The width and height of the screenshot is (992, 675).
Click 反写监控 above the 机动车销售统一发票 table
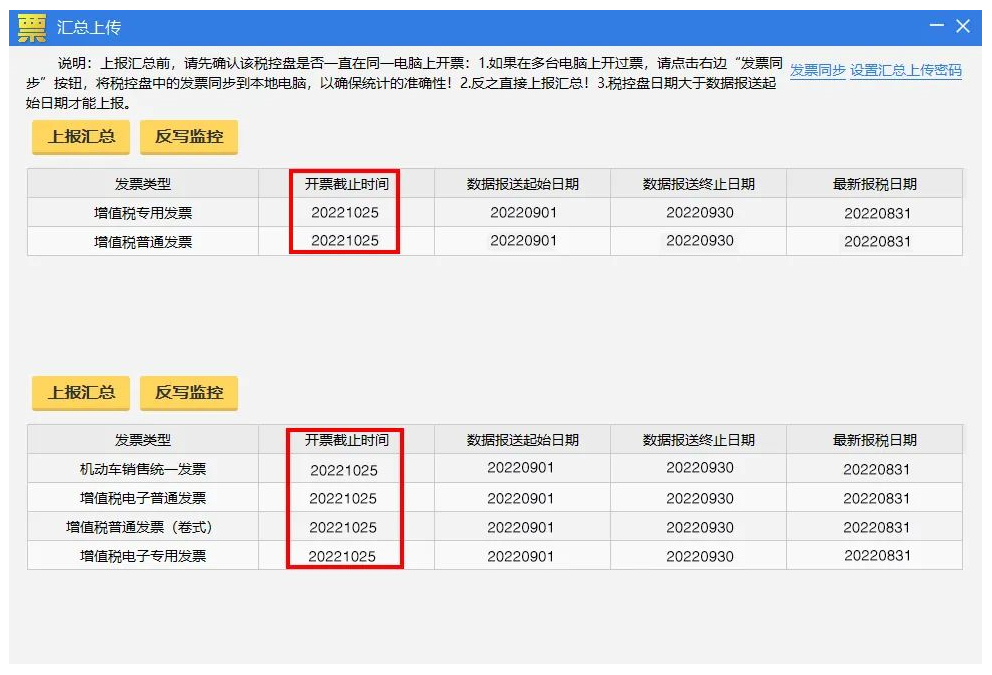click(x=189, y=393)
